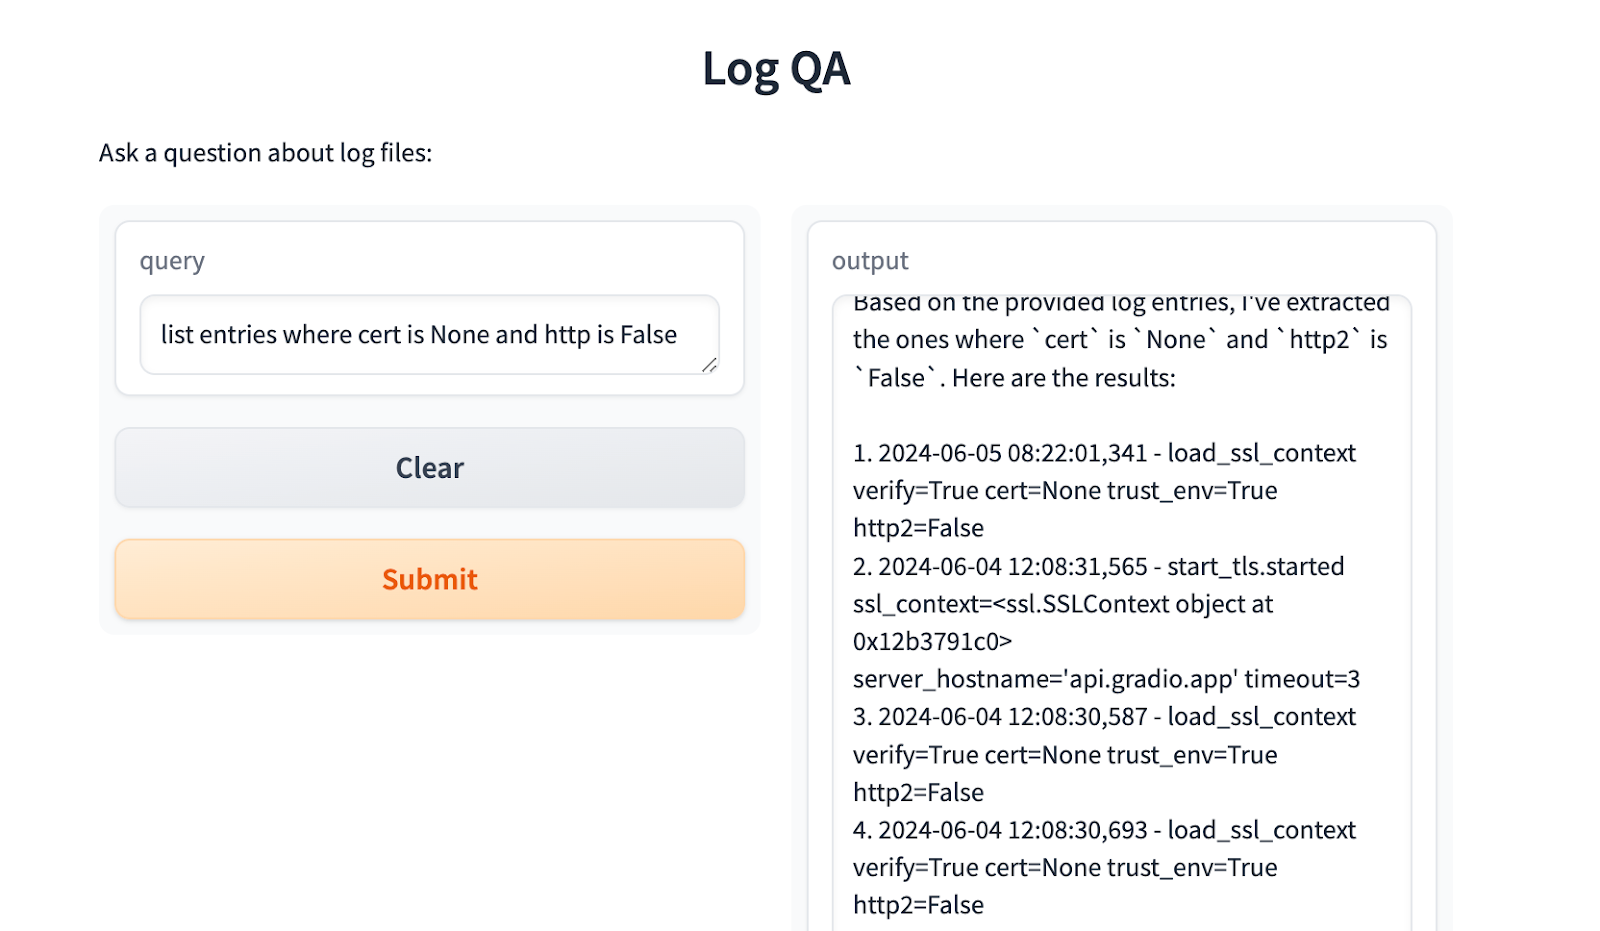Click the 12:08:30,693 log entry line
Screen dimensions: 1600x931
point(1104,830)
